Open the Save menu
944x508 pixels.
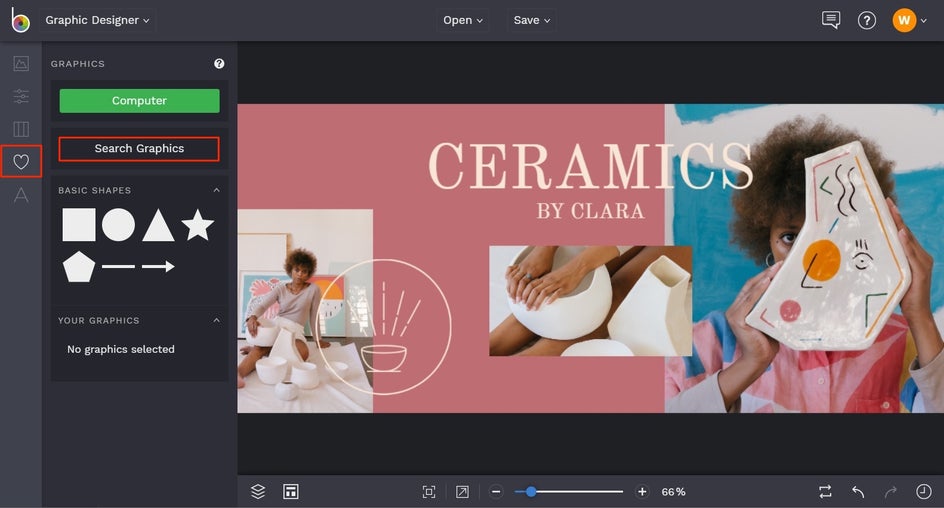click(x=532, y=20)
